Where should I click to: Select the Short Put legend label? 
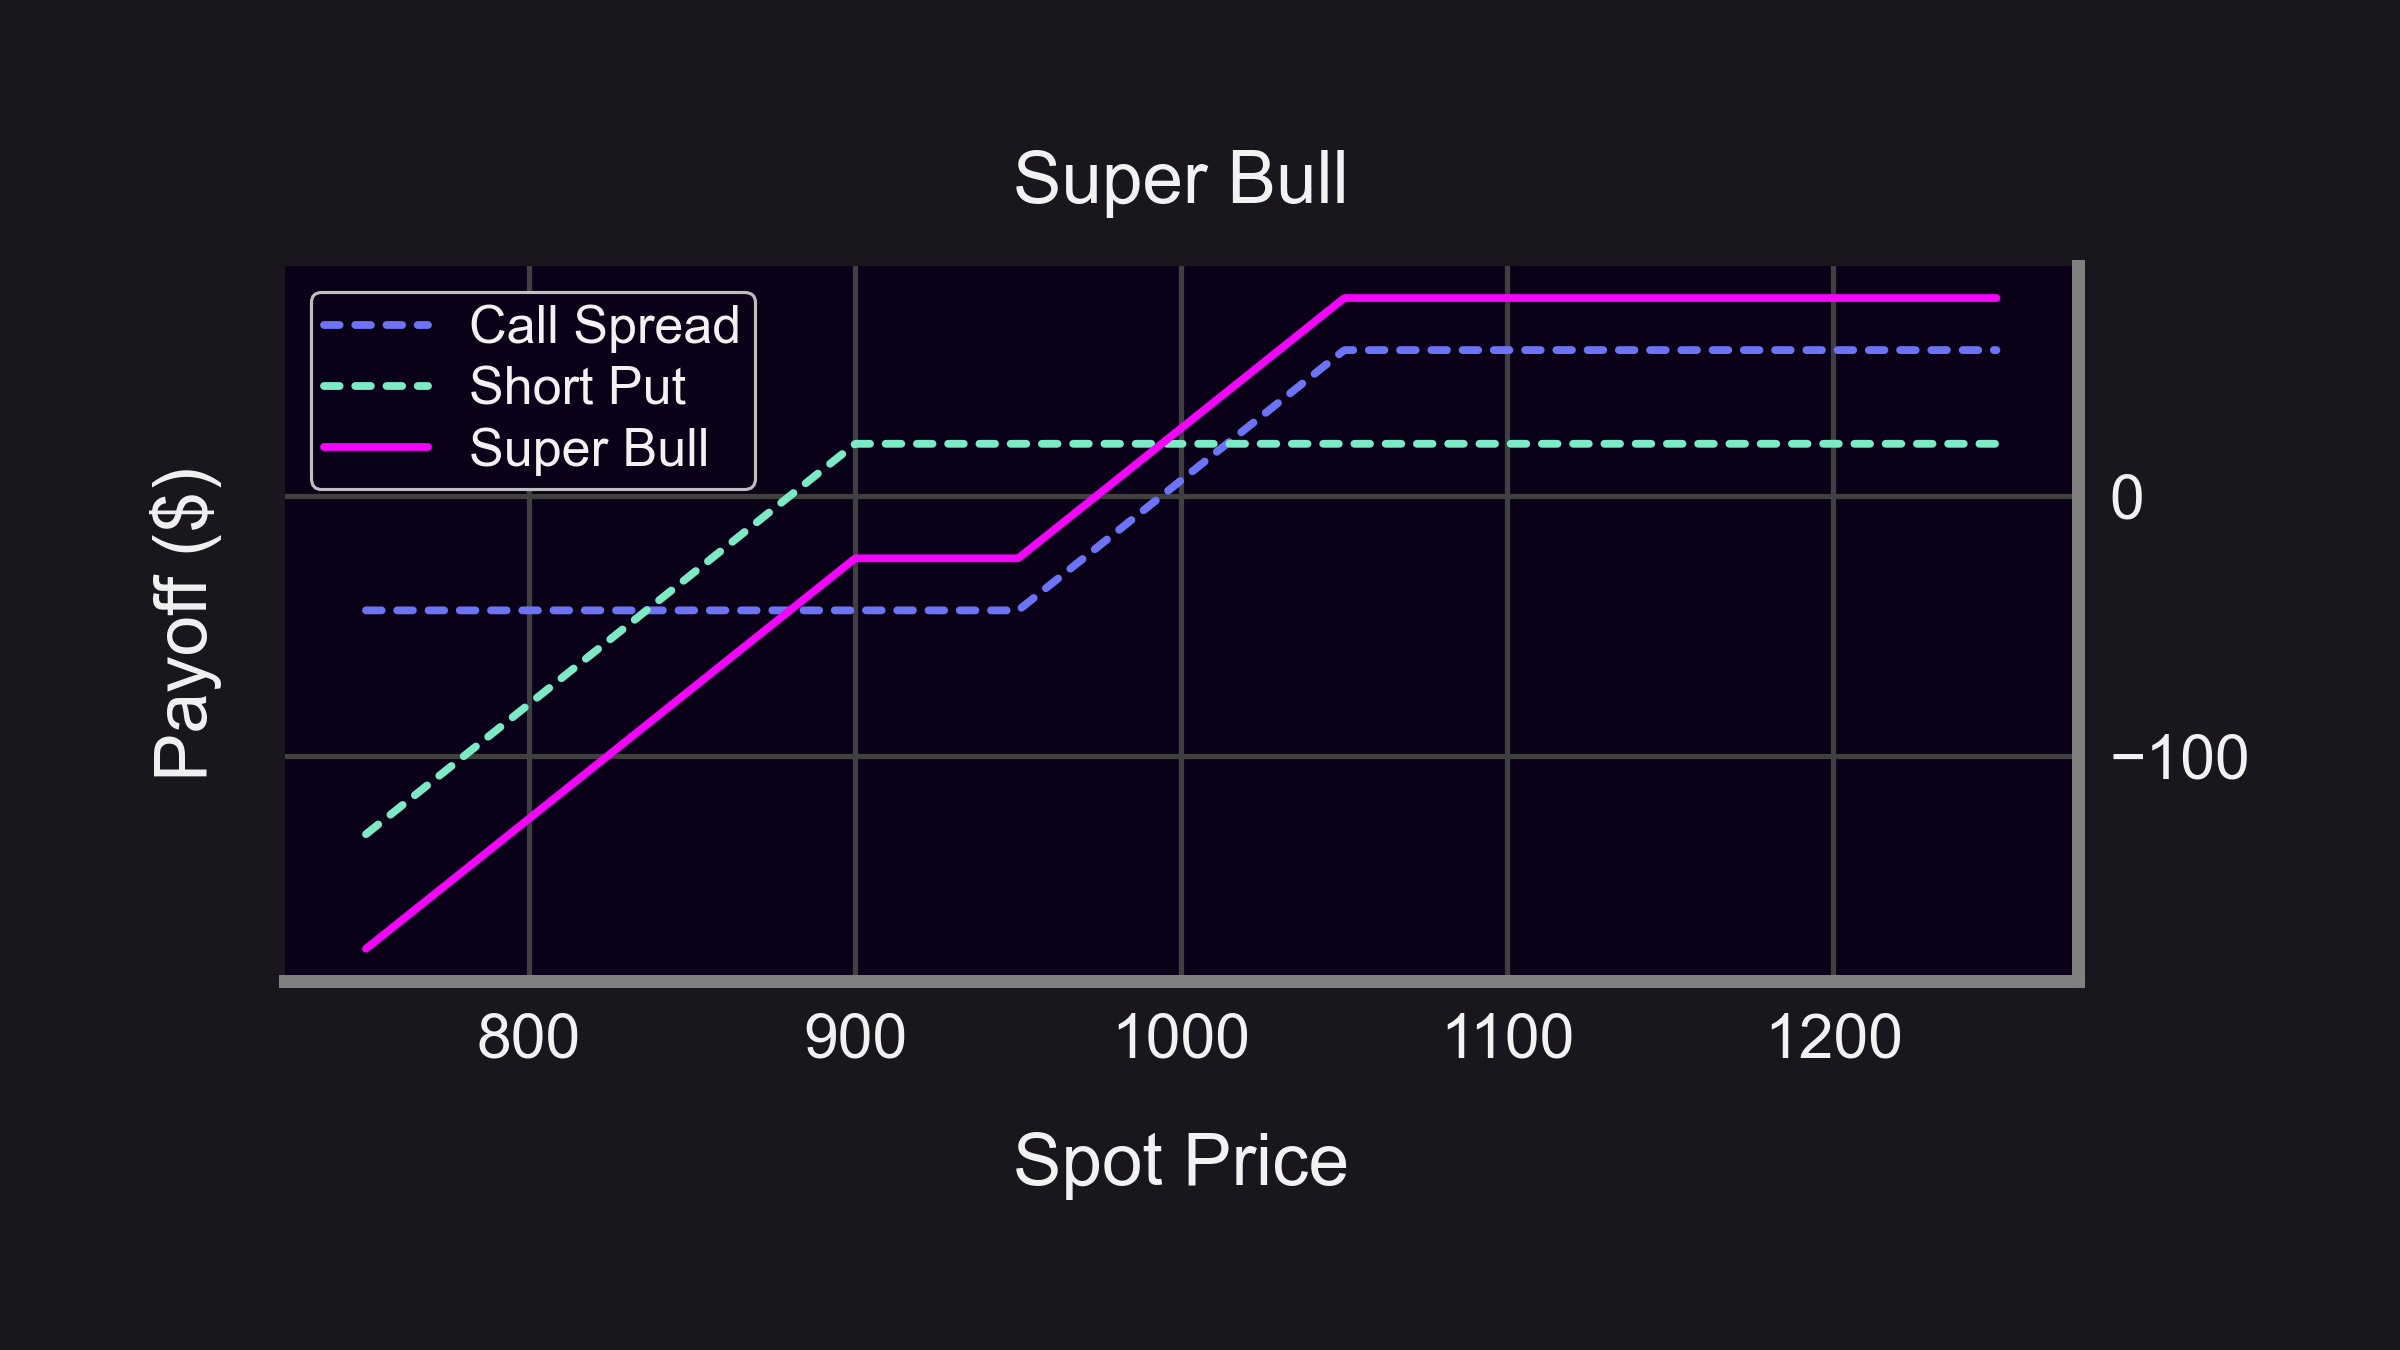(x=577, y=387)
